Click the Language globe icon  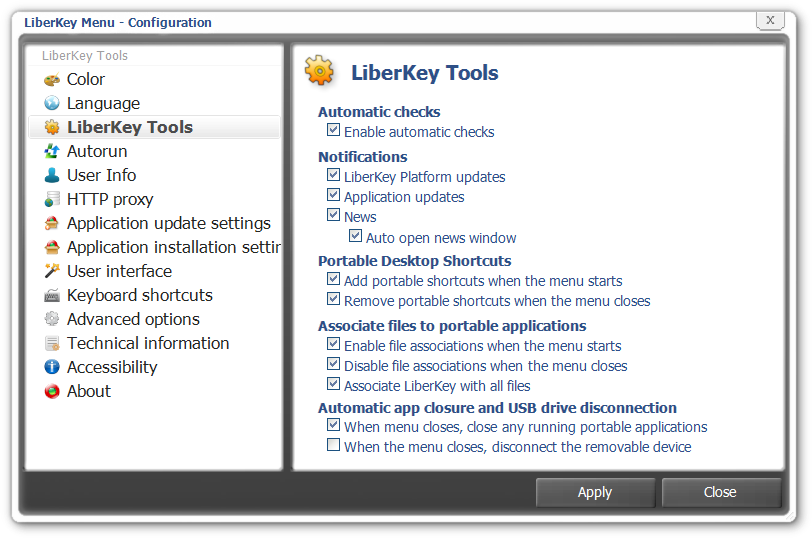click(52, 104)
